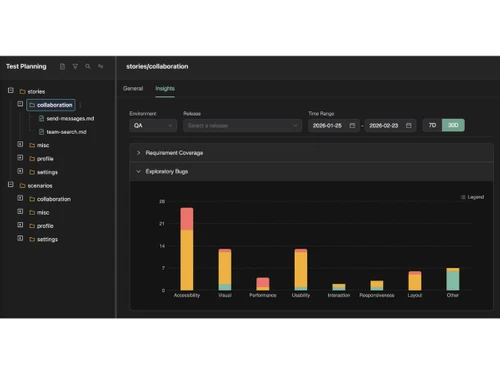
Task: Toggle the chart Legend
Action: pyautogui.click(x=472, y=197)
